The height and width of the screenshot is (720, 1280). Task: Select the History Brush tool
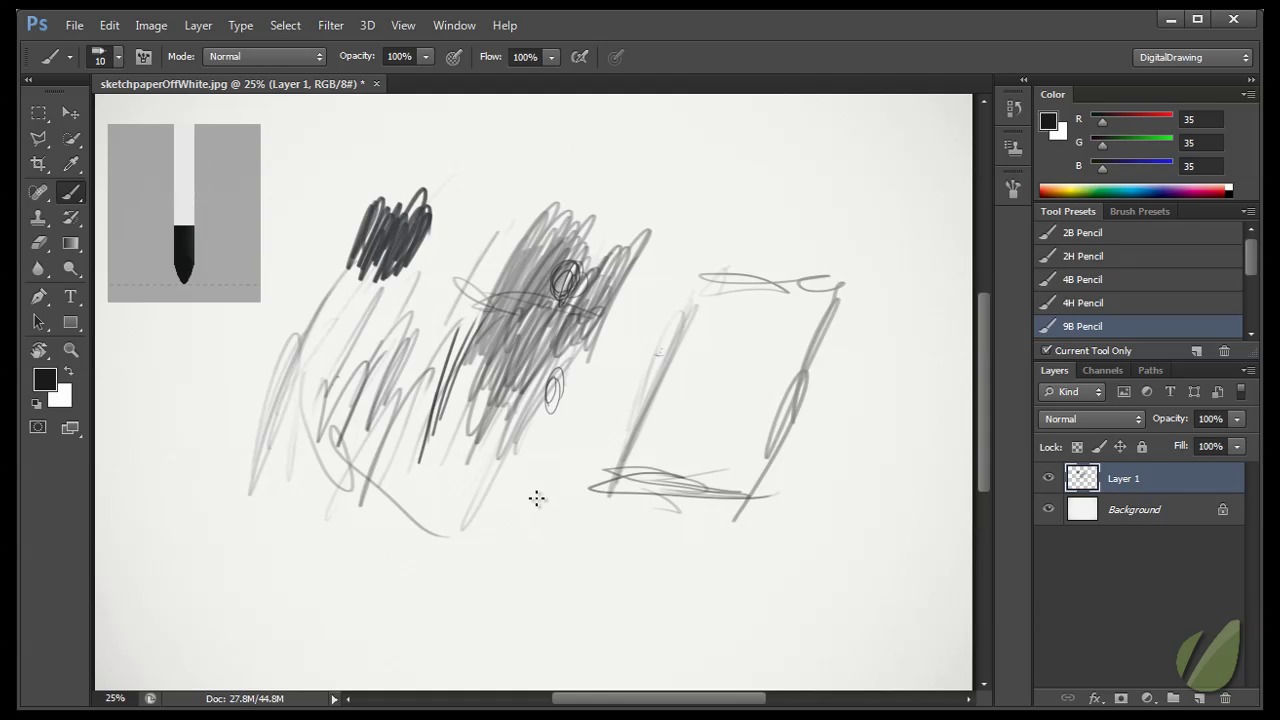click(x=71, y=217)
